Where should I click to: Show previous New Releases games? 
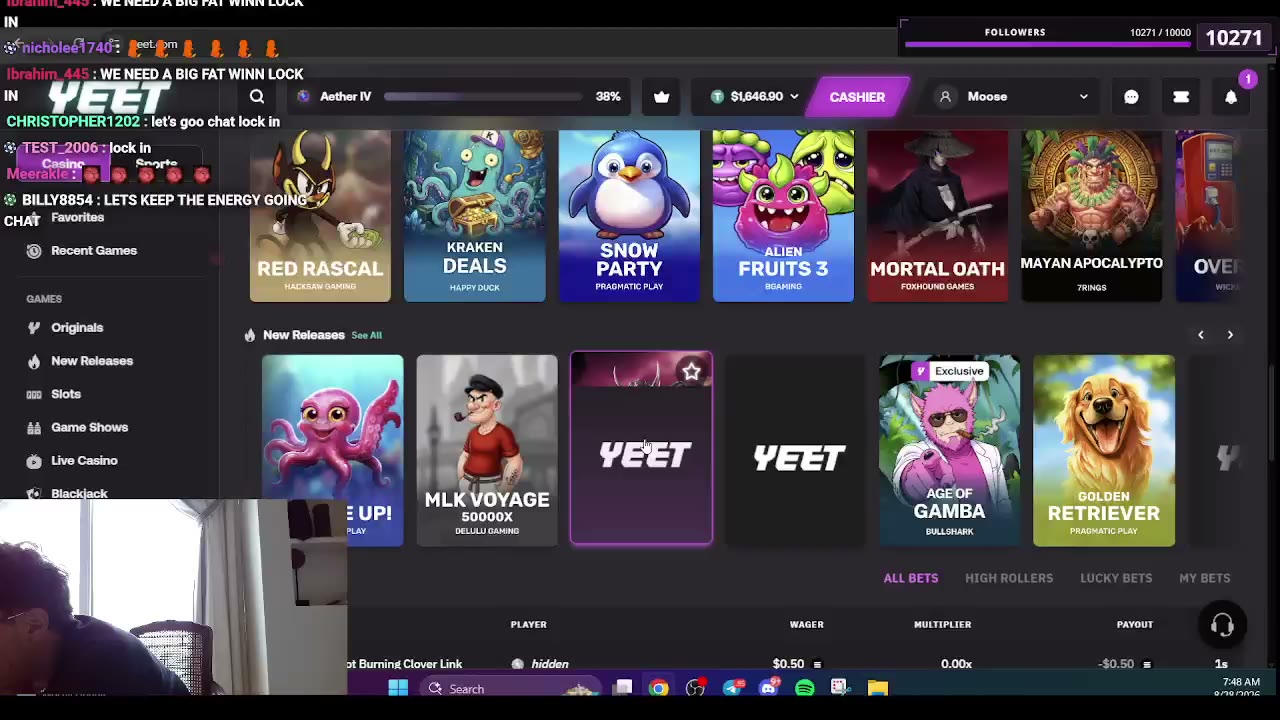[x=1201, y=335]
